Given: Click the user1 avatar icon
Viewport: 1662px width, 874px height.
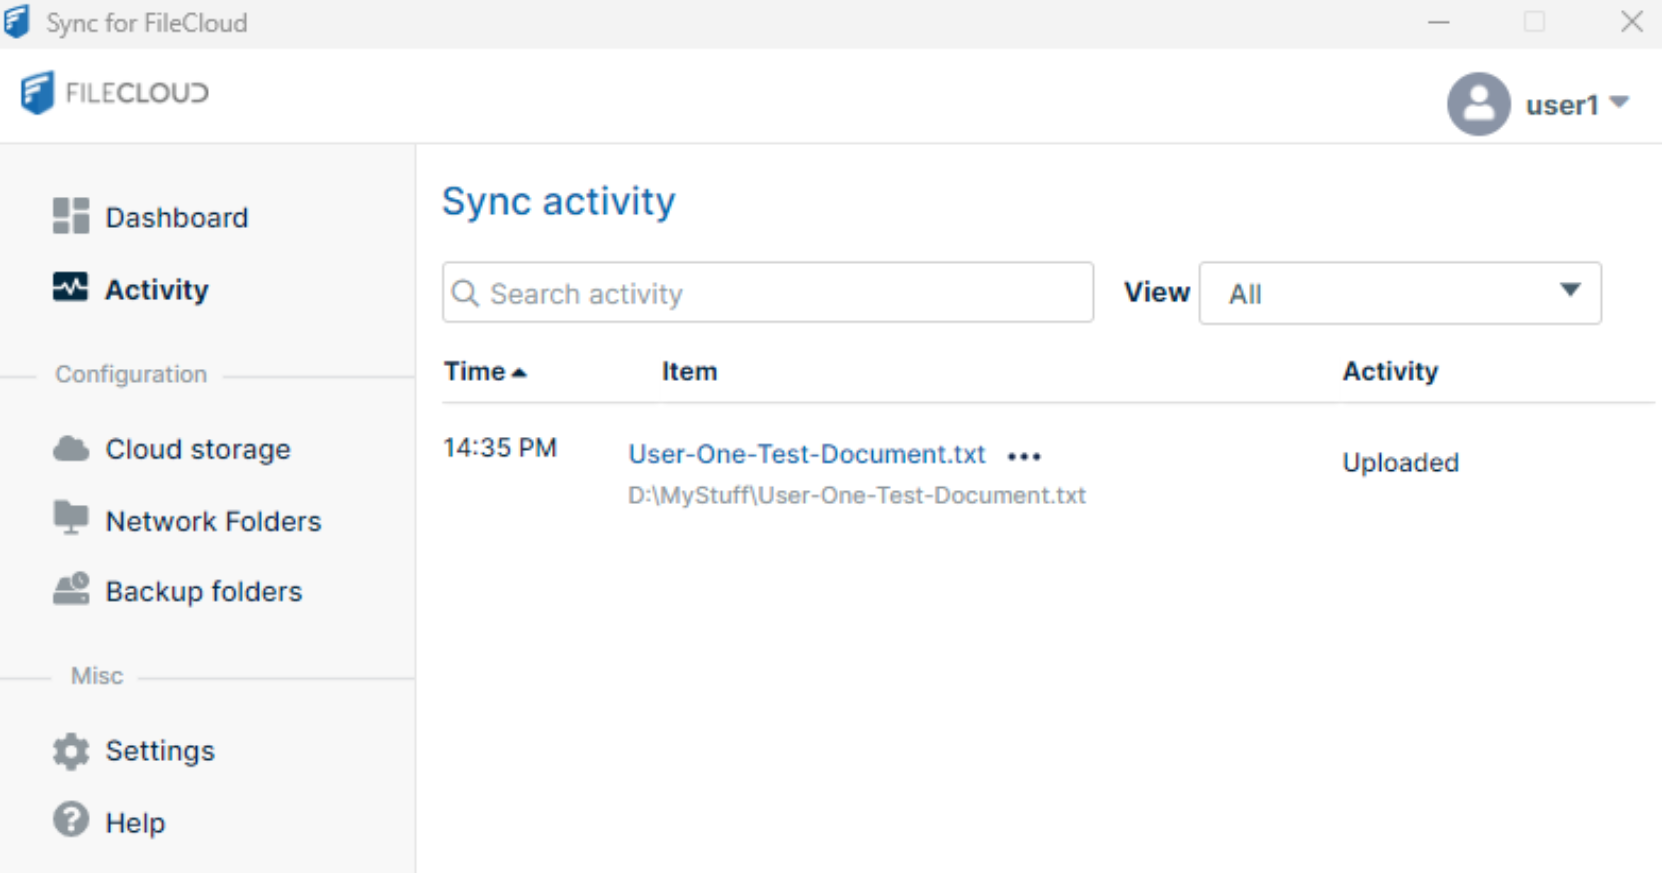Looking at the screenshot, I should click(1478, 104).
